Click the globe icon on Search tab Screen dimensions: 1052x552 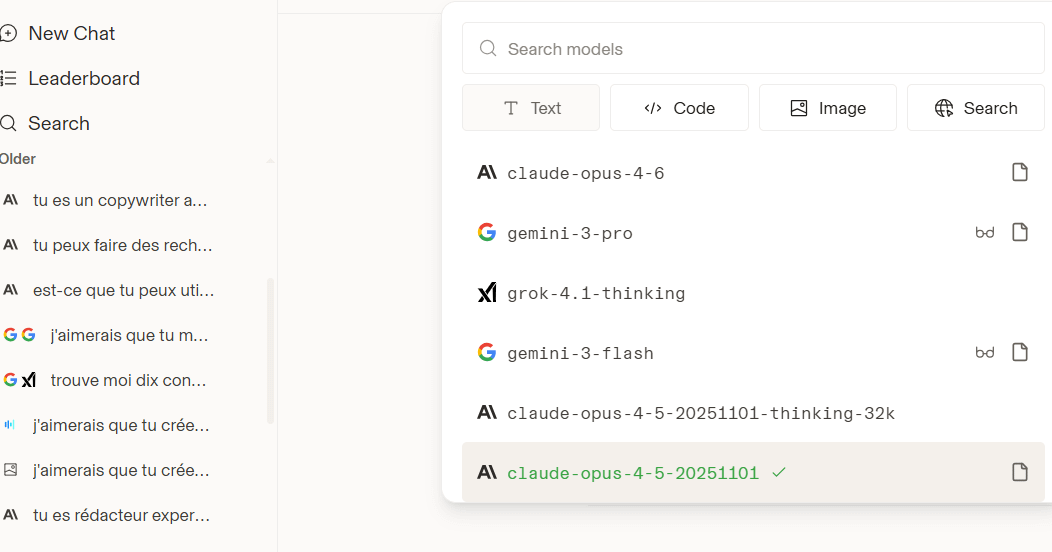tap(944, 108)
